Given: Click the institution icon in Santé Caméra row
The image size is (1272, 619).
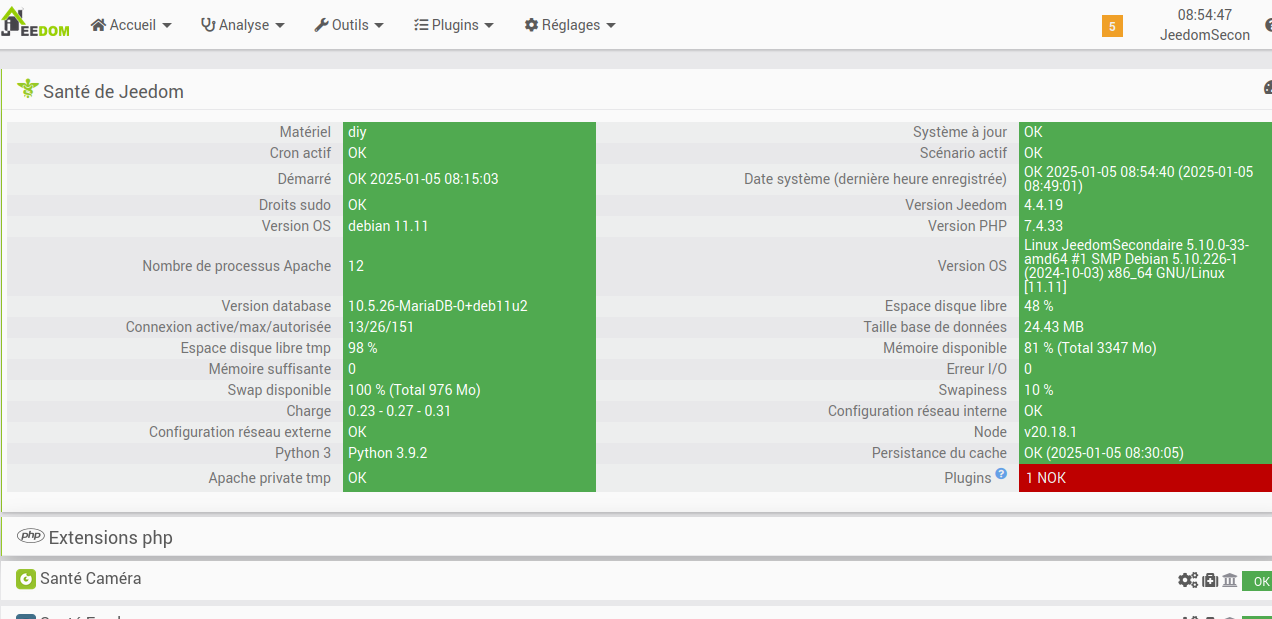Looking at the screenshot, I should [x=1230, y=580].
